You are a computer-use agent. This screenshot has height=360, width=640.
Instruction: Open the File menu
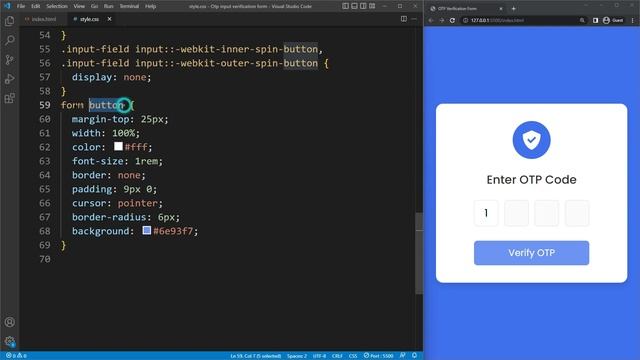click(21, 6)
